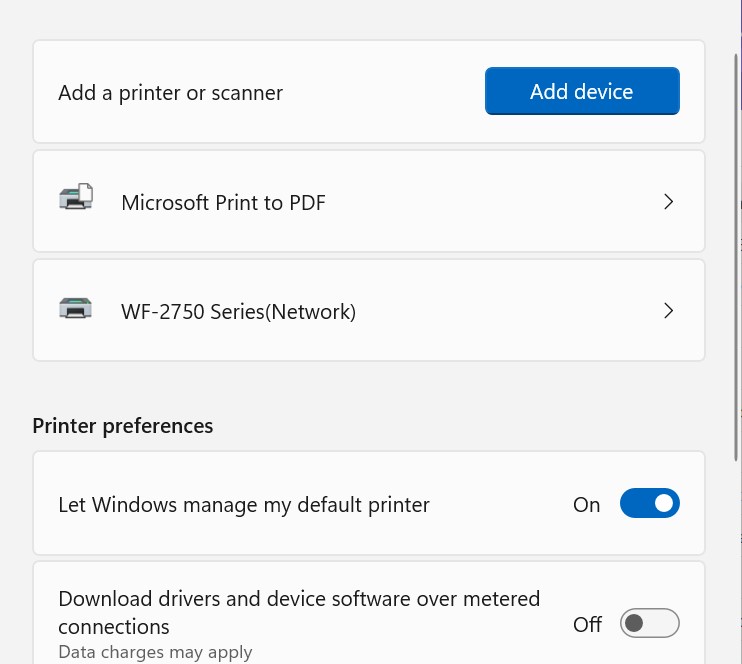Image resolution: width=742 pixels, height=664 pixels.
Task: Click 'Let Windows manage my default printer' text
Action: pyautogui.click(x=244, y=505)
